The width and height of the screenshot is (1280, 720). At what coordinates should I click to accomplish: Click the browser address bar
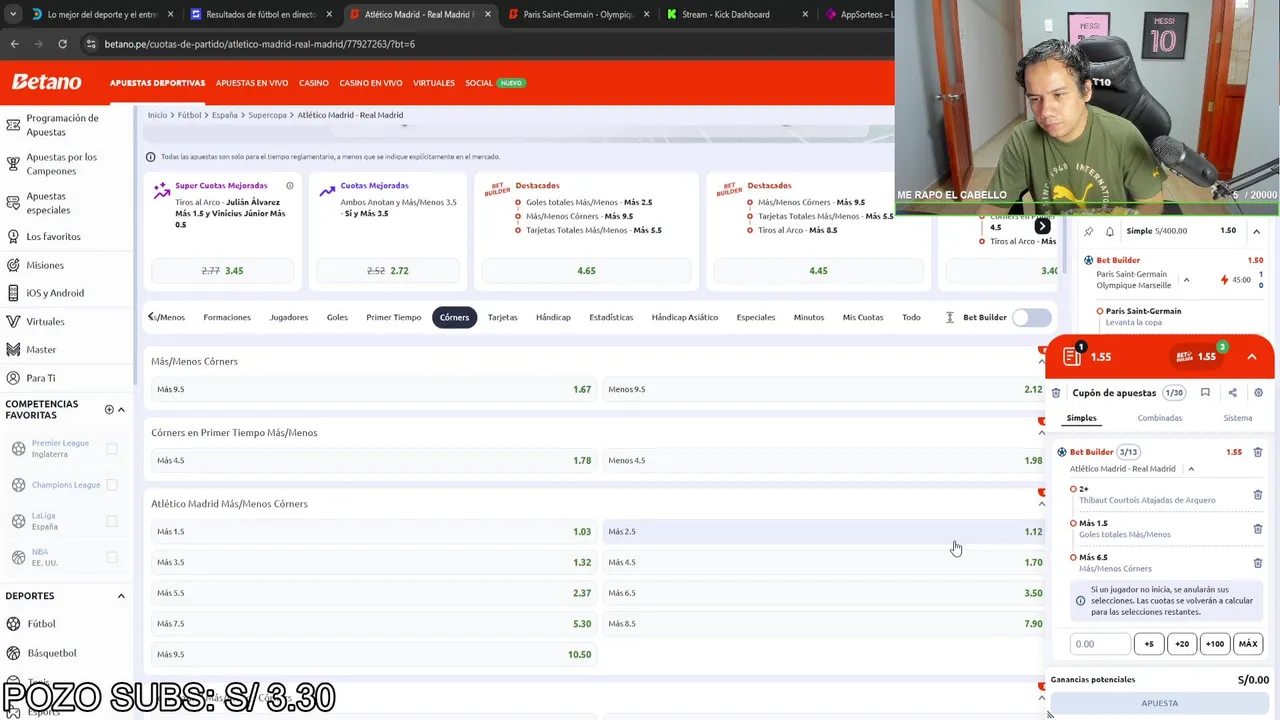click(x=480, y=44)
